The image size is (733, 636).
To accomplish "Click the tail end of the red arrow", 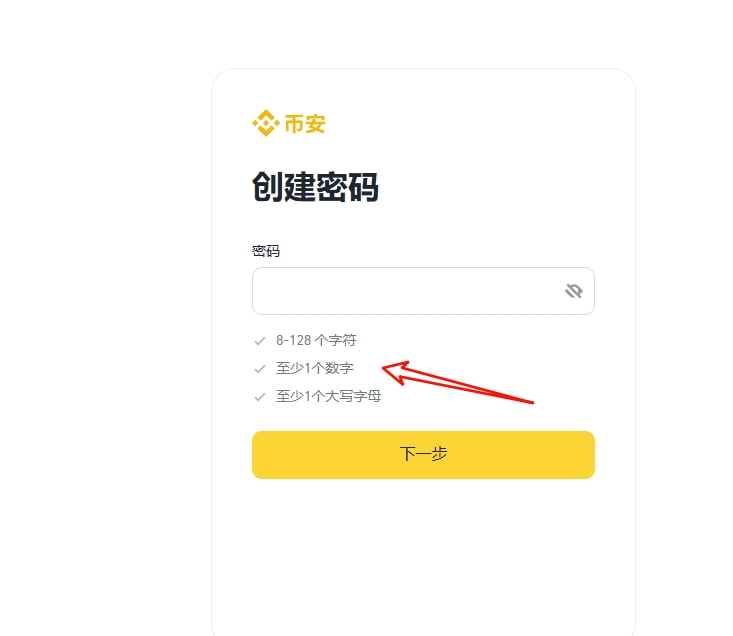I will coord(531,402).
